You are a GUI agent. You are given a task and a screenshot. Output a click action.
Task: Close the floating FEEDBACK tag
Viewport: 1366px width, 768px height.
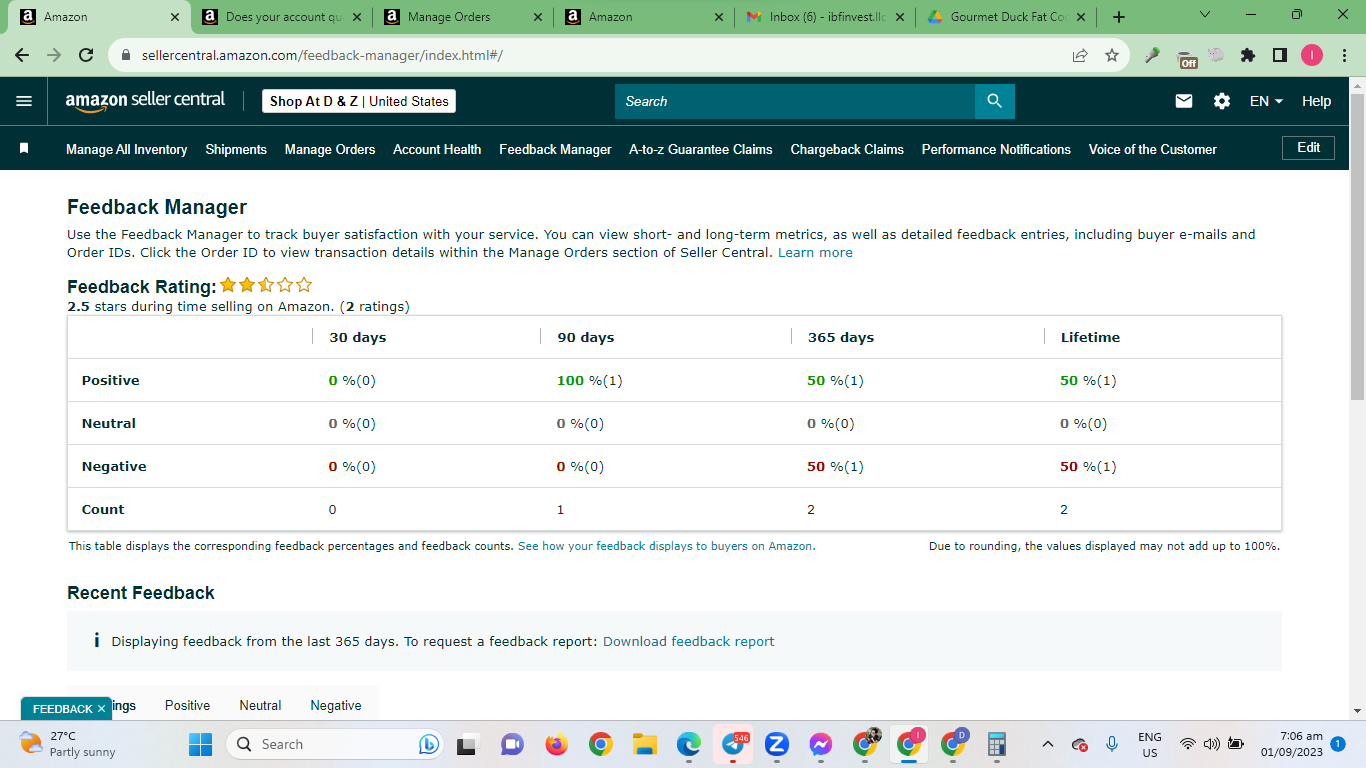pos(101,709)
